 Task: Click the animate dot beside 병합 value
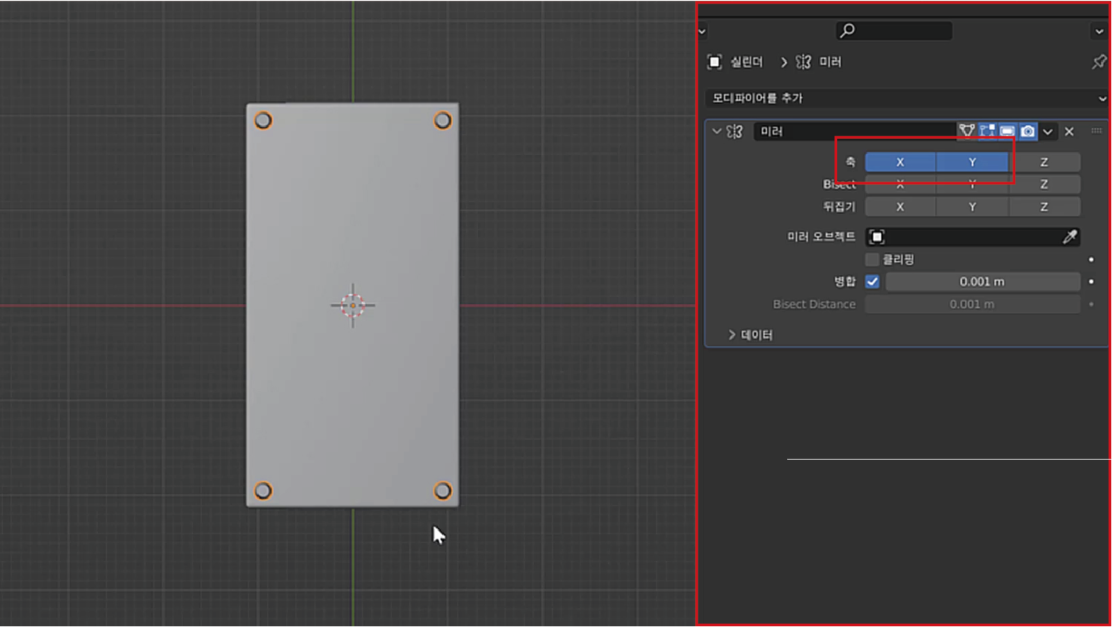pos(1092,282)
